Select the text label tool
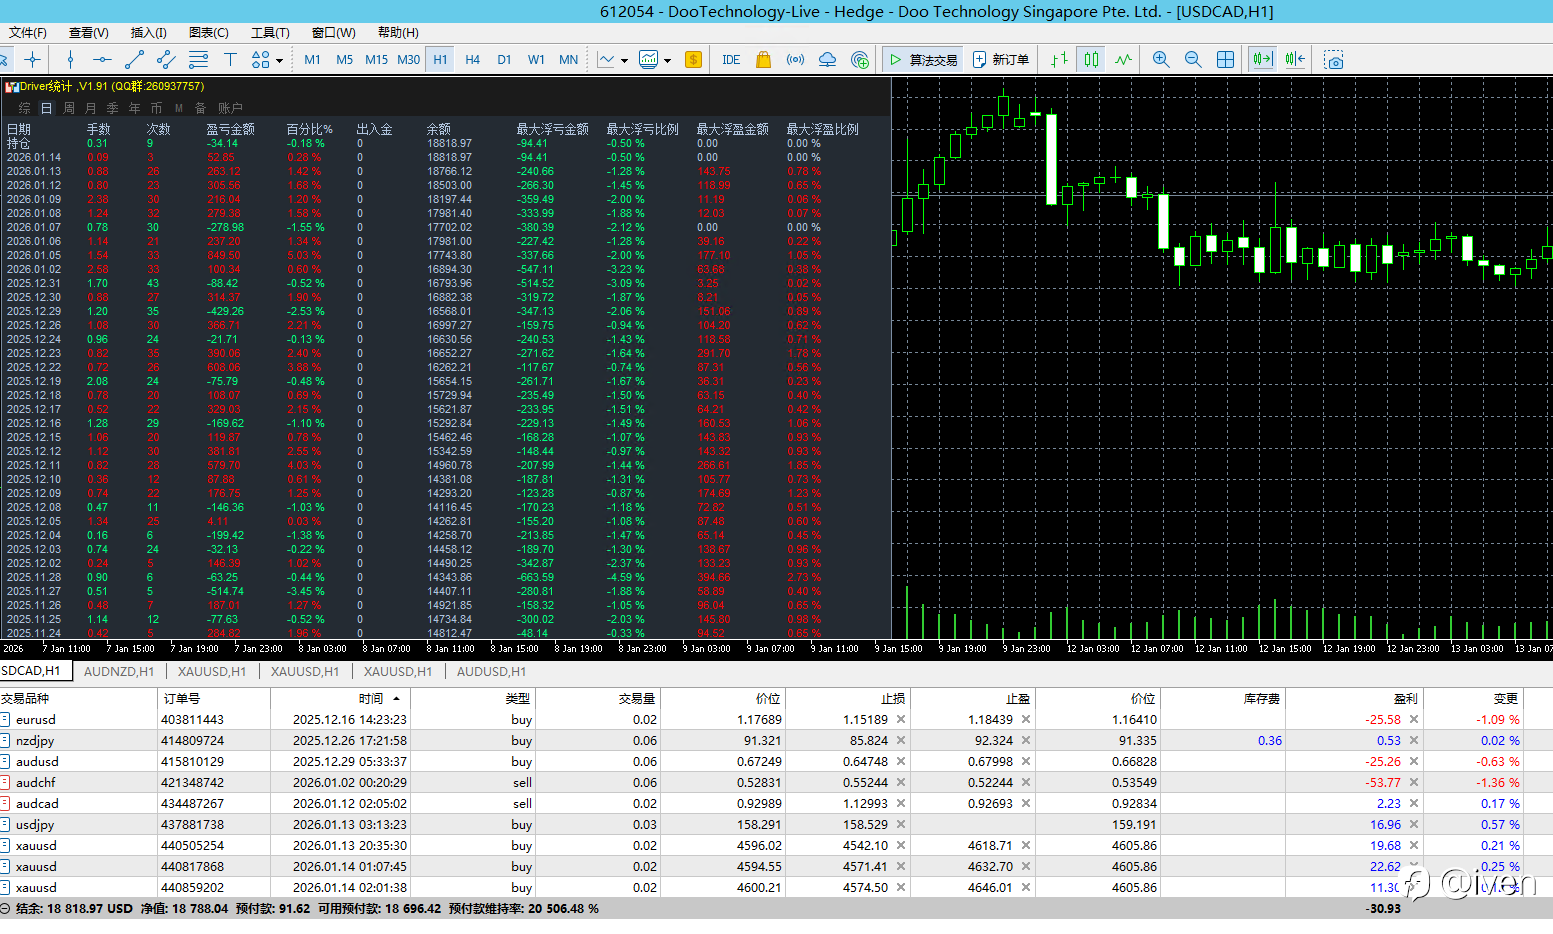 pyautogui.click(x=230, y=60)
